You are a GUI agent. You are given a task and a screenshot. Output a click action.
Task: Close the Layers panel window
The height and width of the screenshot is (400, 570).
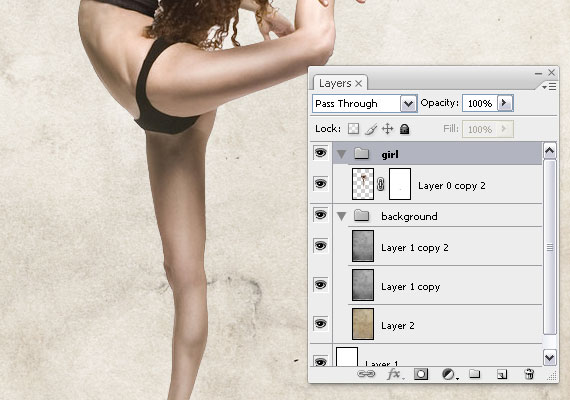pos(551,72)
